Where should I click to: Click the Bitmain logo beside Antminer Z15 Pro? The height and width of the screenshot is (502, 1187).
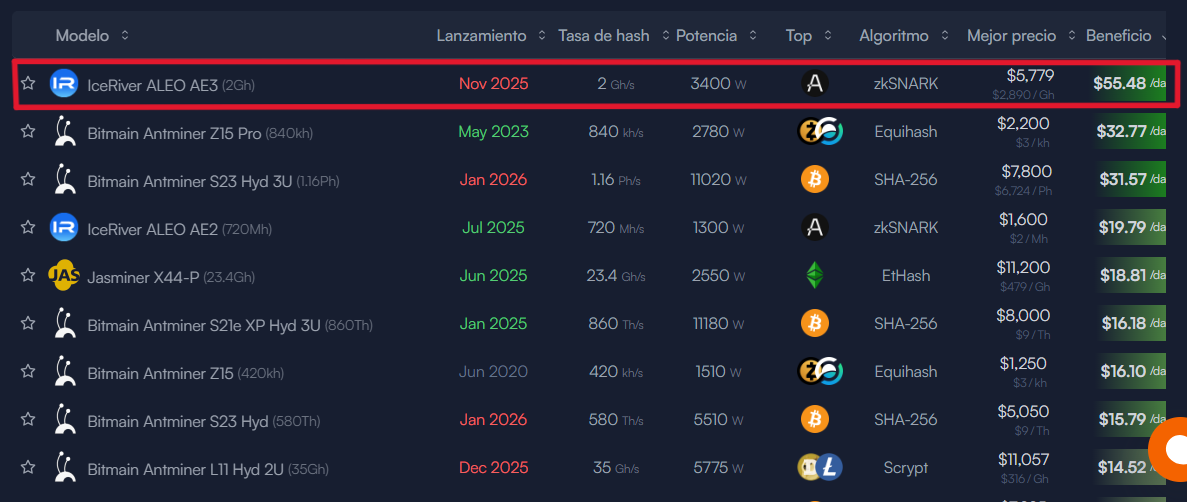click(x=64, y=131)
